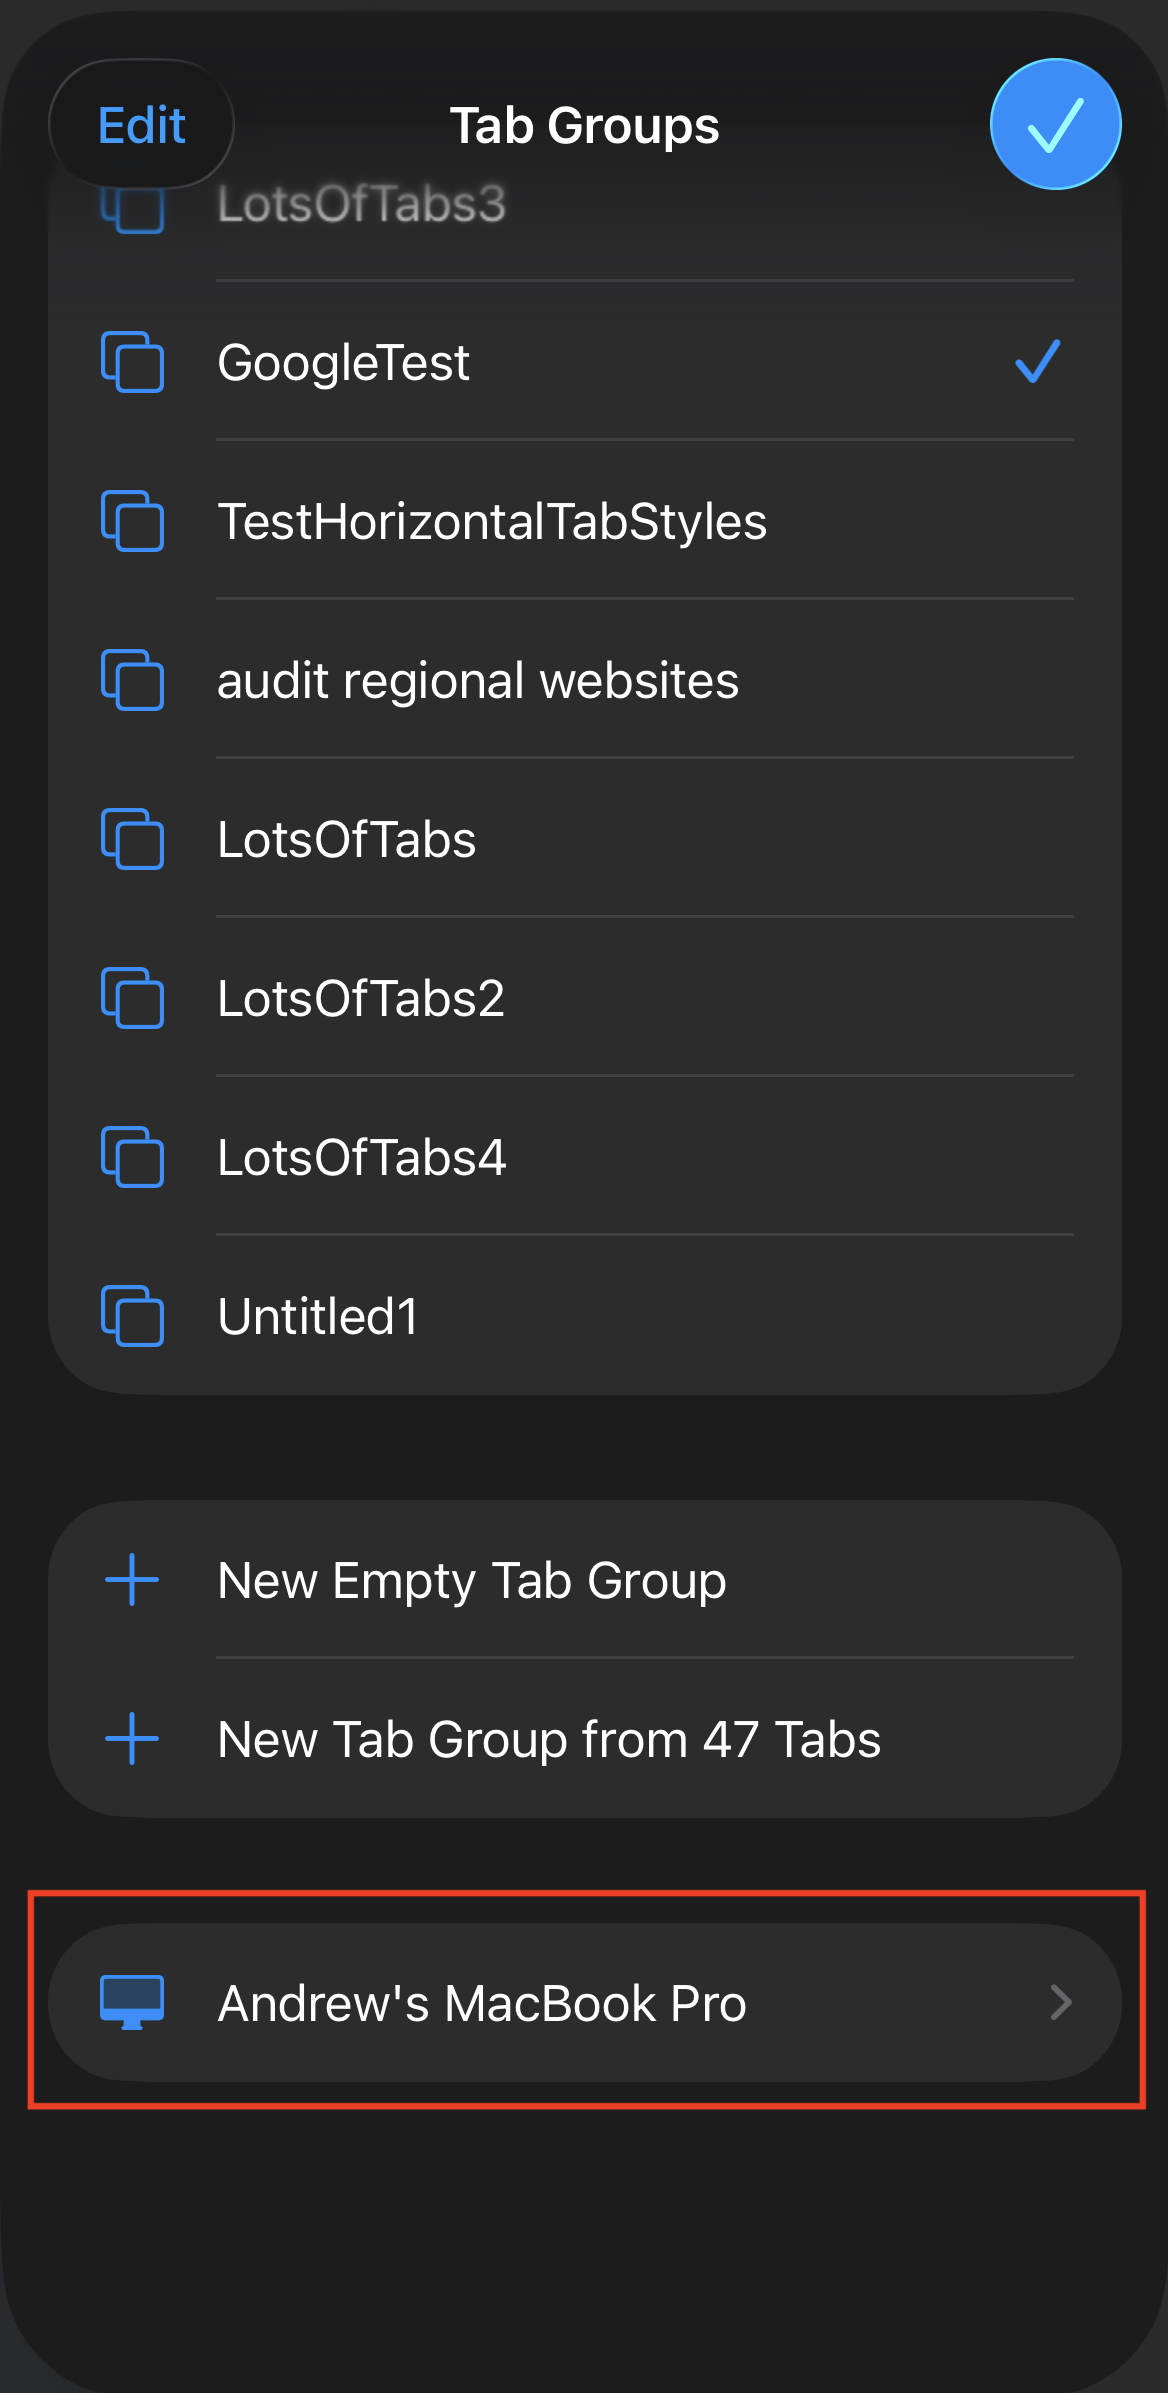1168x2393 pixels.
Task: Tap the tab group icon beside Untitled1
Action: (132, 1316)
